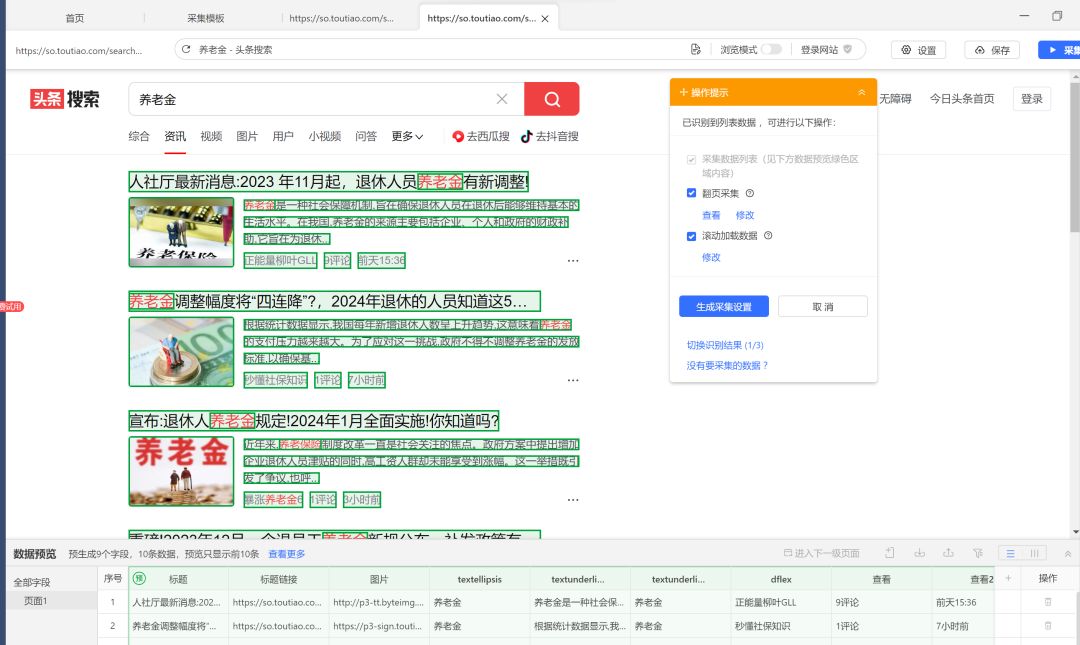Screen dimensions: 1080x645
Task: Switch to the 问答 tab
Action: 366,136
